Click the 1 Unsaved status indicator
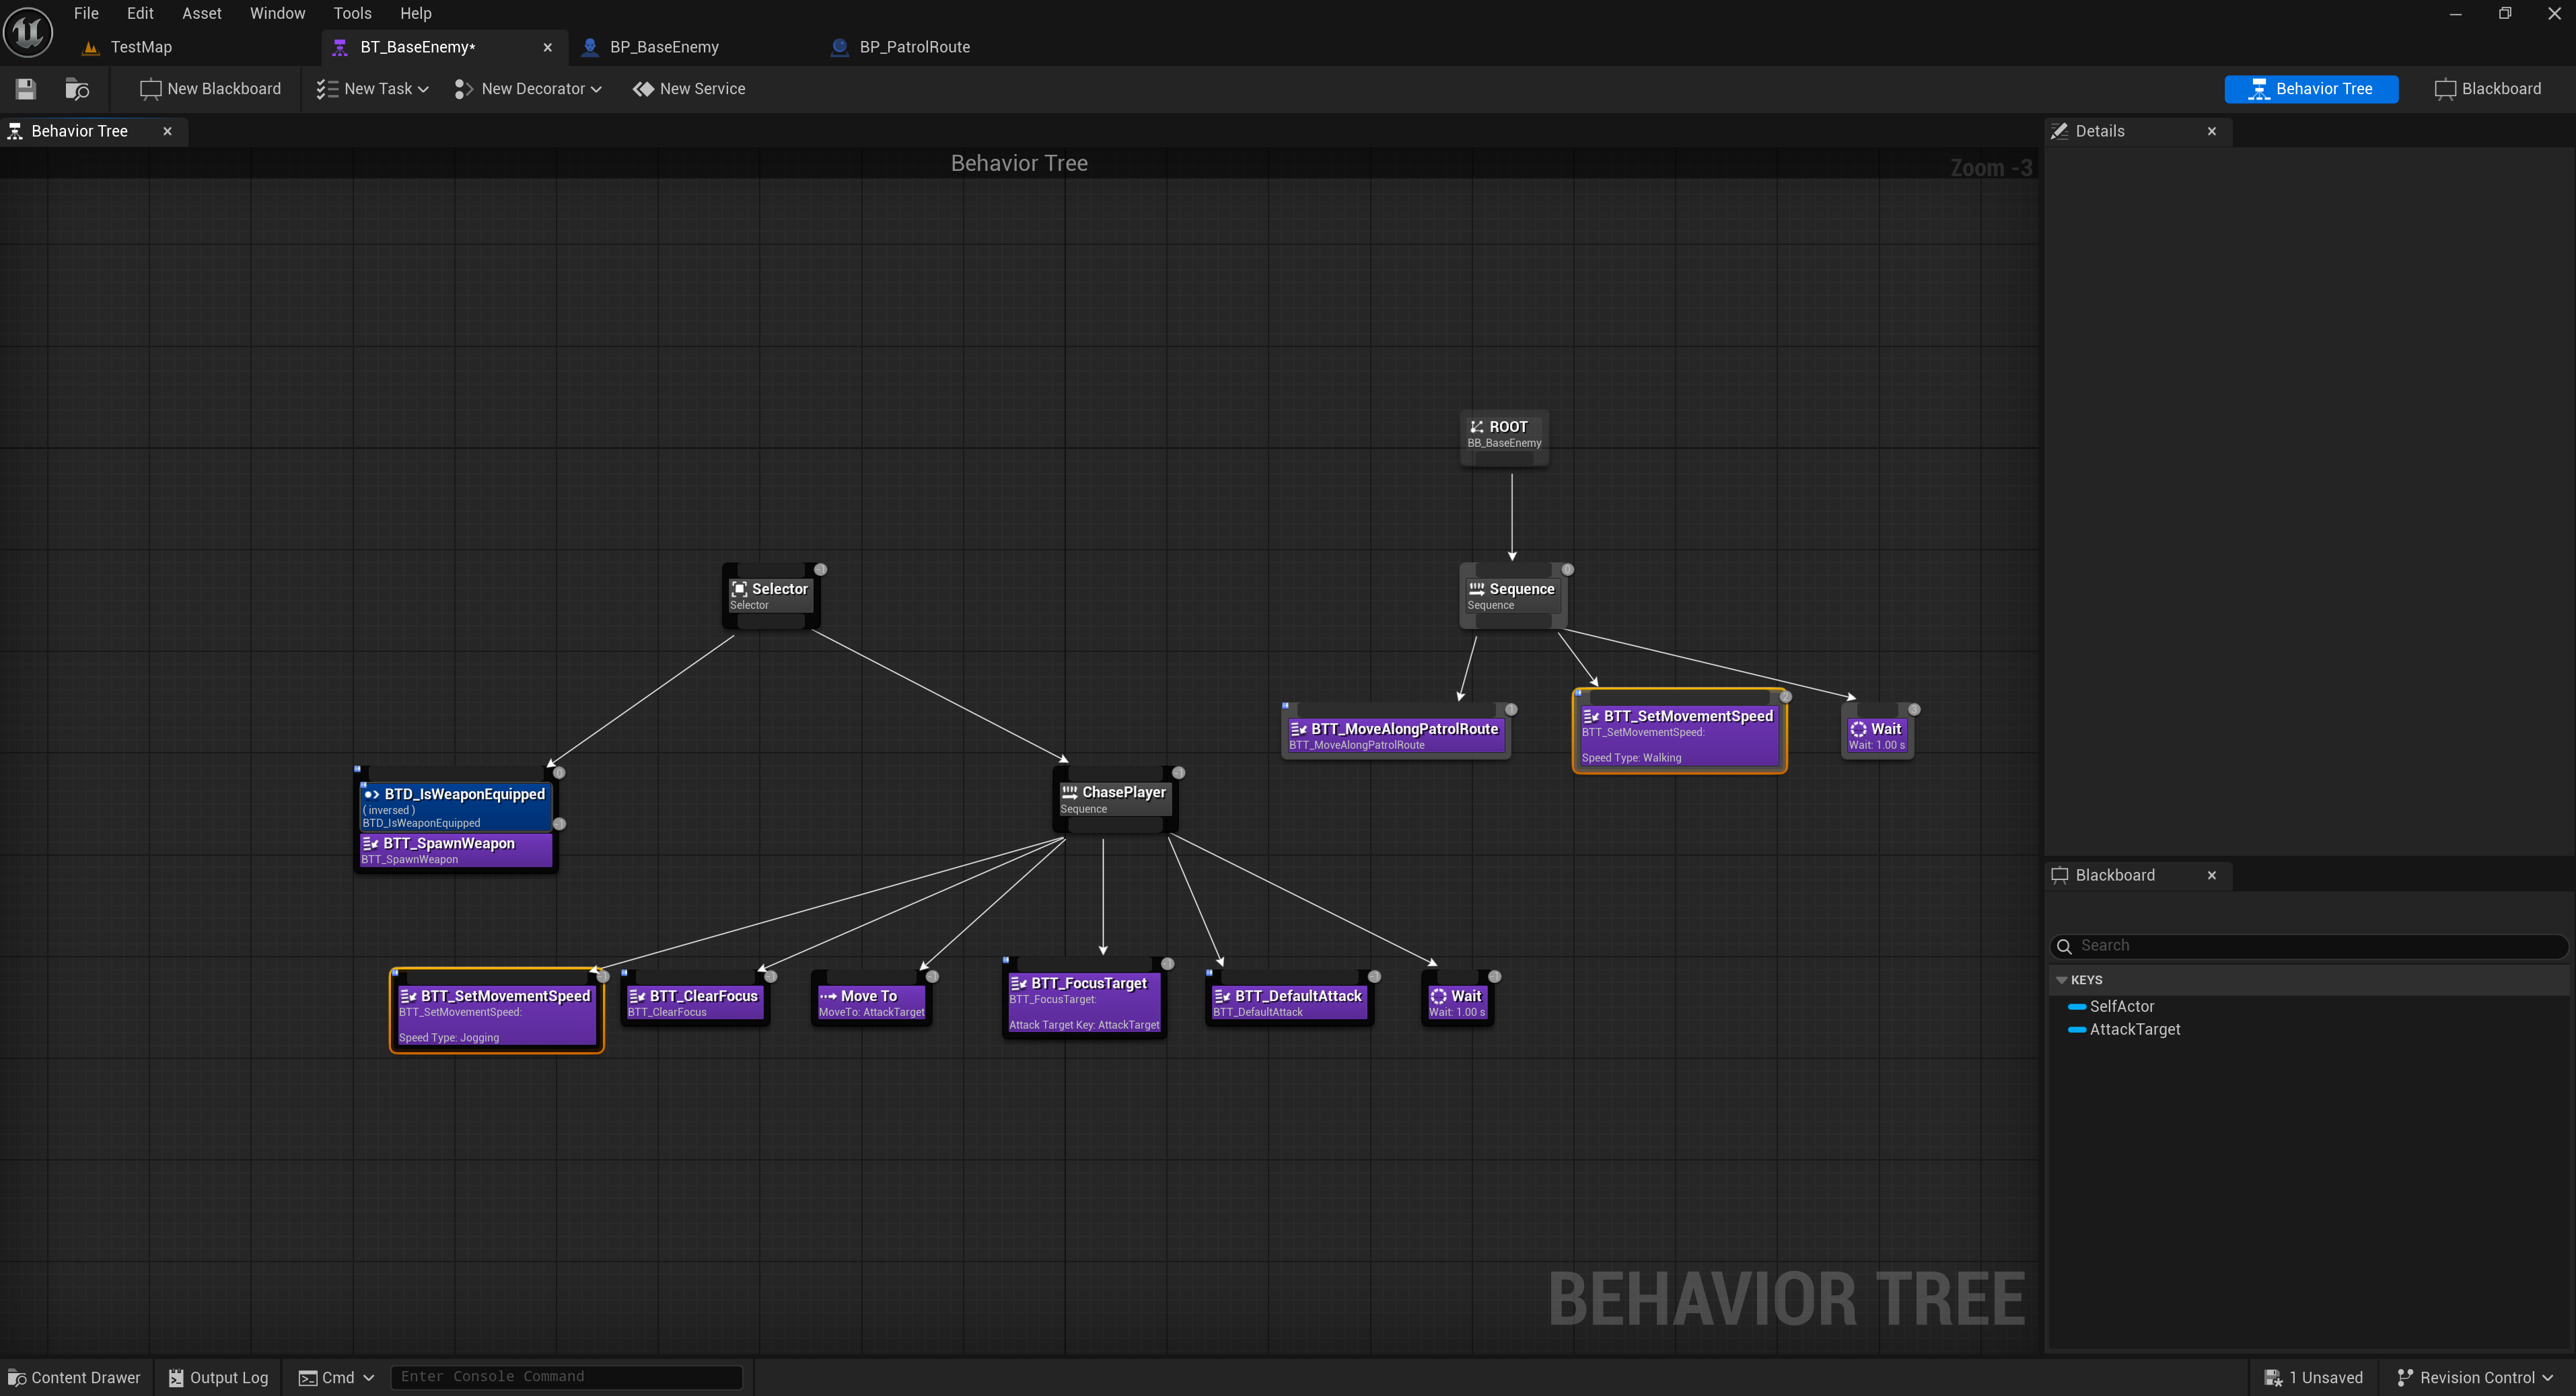 2314,1377
